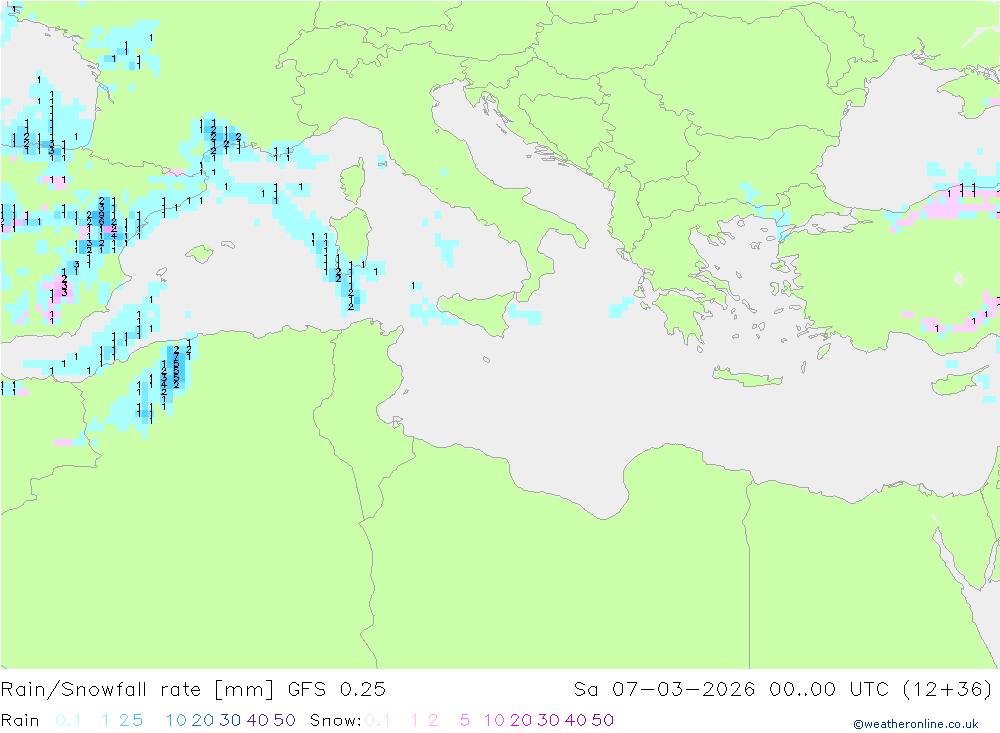The height and width of the screenshot is (733, 1000).
Task: Click the snow legend value 30
Action: (548, 720)
